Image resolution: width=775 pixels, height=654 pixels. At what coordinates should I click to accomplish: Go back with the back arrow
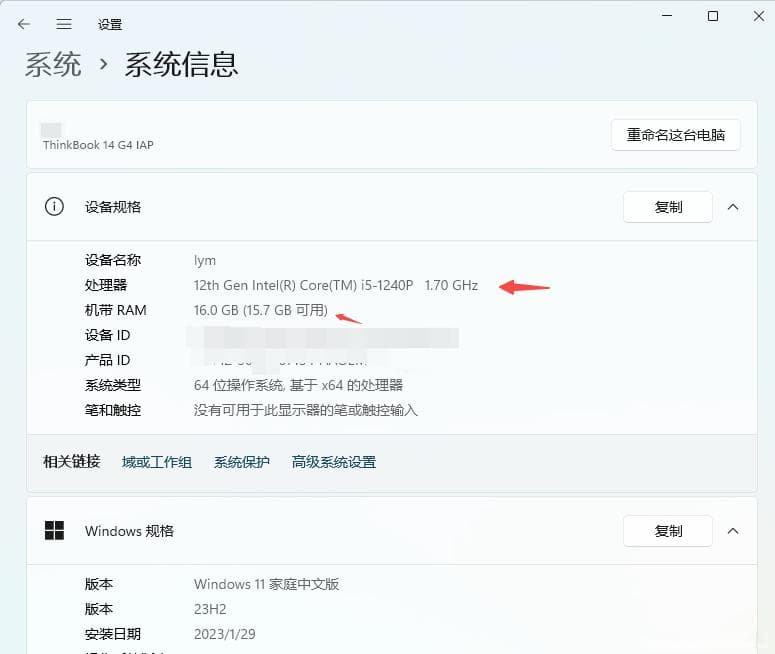[24, 24]
